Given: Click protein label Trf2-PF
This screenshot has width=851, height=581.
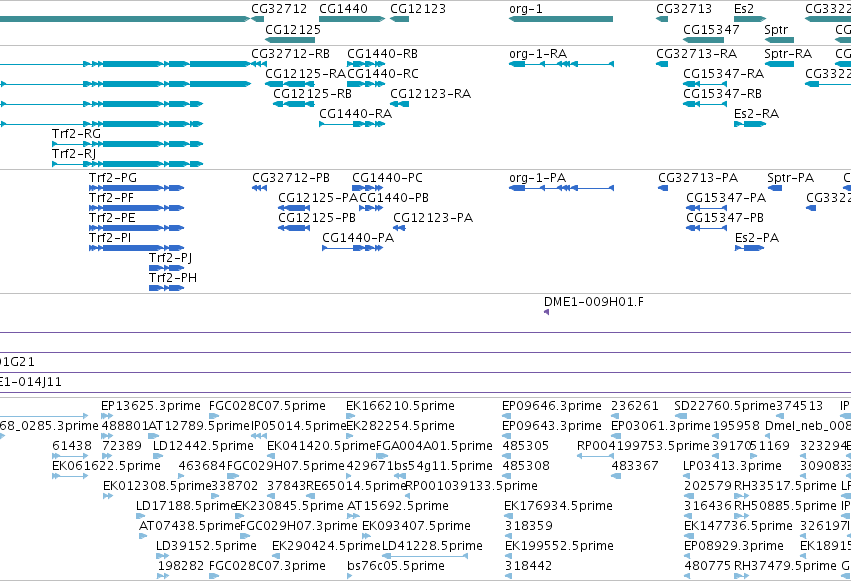Looking at the screenshot, I should [x=111, y=198].
